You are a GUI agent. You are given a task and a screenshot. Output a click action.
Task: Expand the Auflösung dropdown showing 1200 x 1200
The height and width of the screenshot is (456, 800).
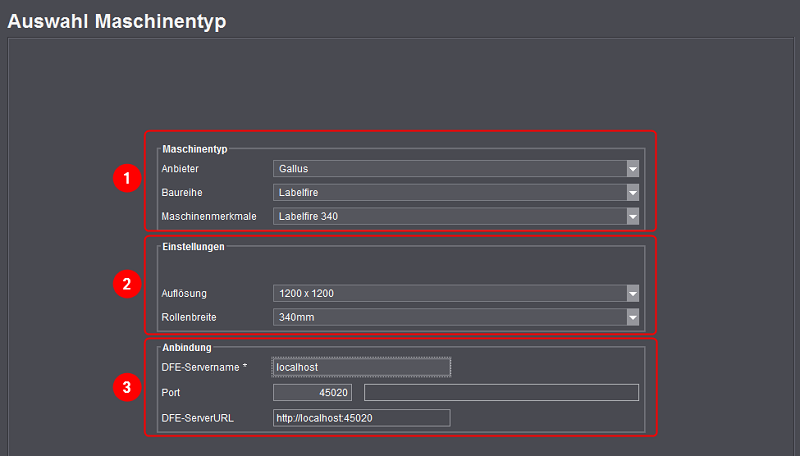tap(456, 293)
